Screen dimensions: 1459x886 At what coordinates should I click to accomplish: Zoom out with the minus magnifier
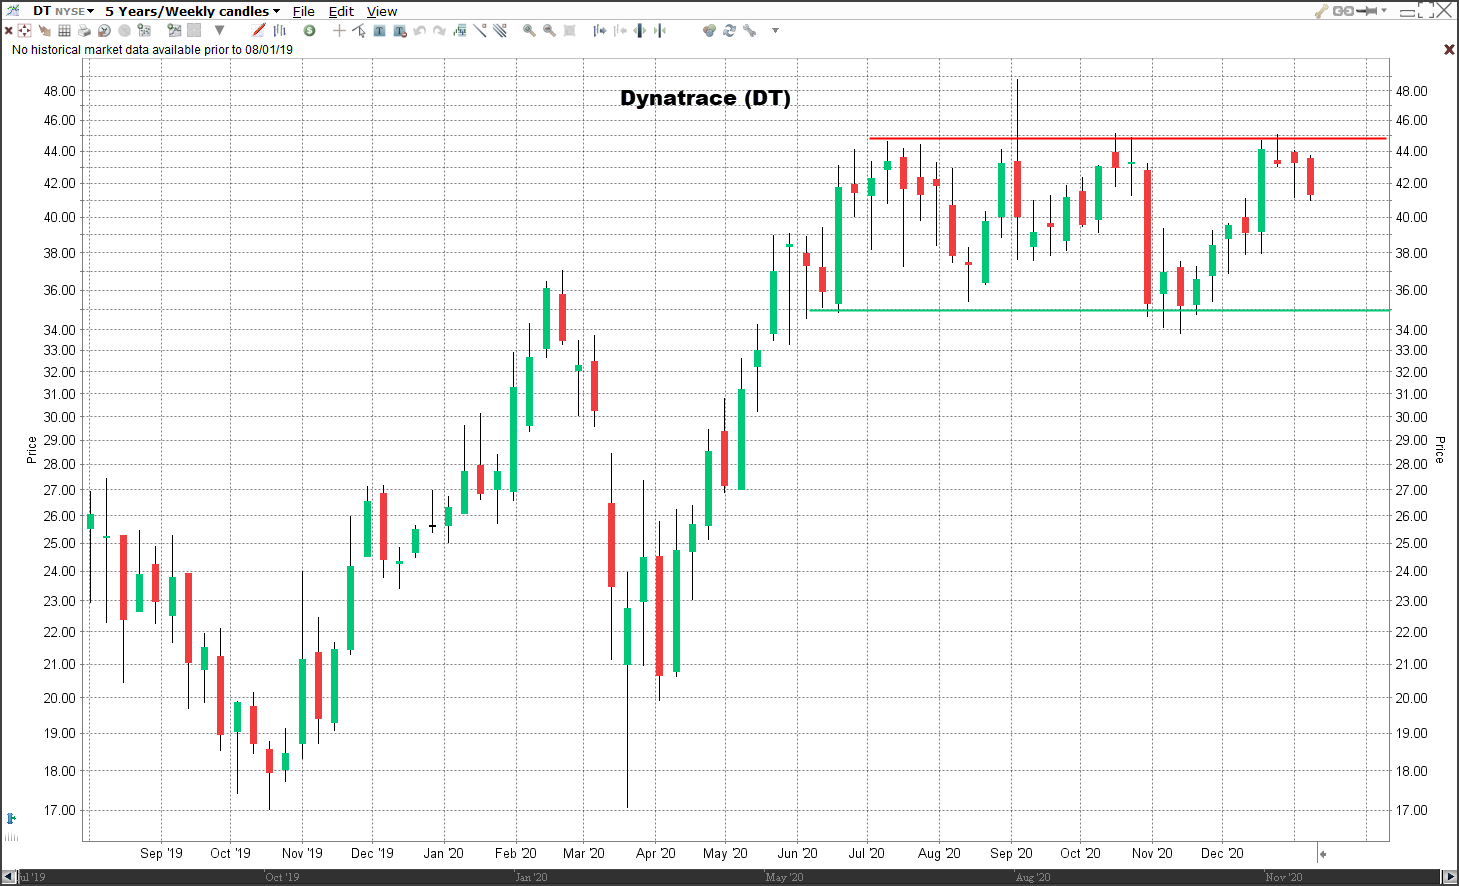tap(549, 31)
